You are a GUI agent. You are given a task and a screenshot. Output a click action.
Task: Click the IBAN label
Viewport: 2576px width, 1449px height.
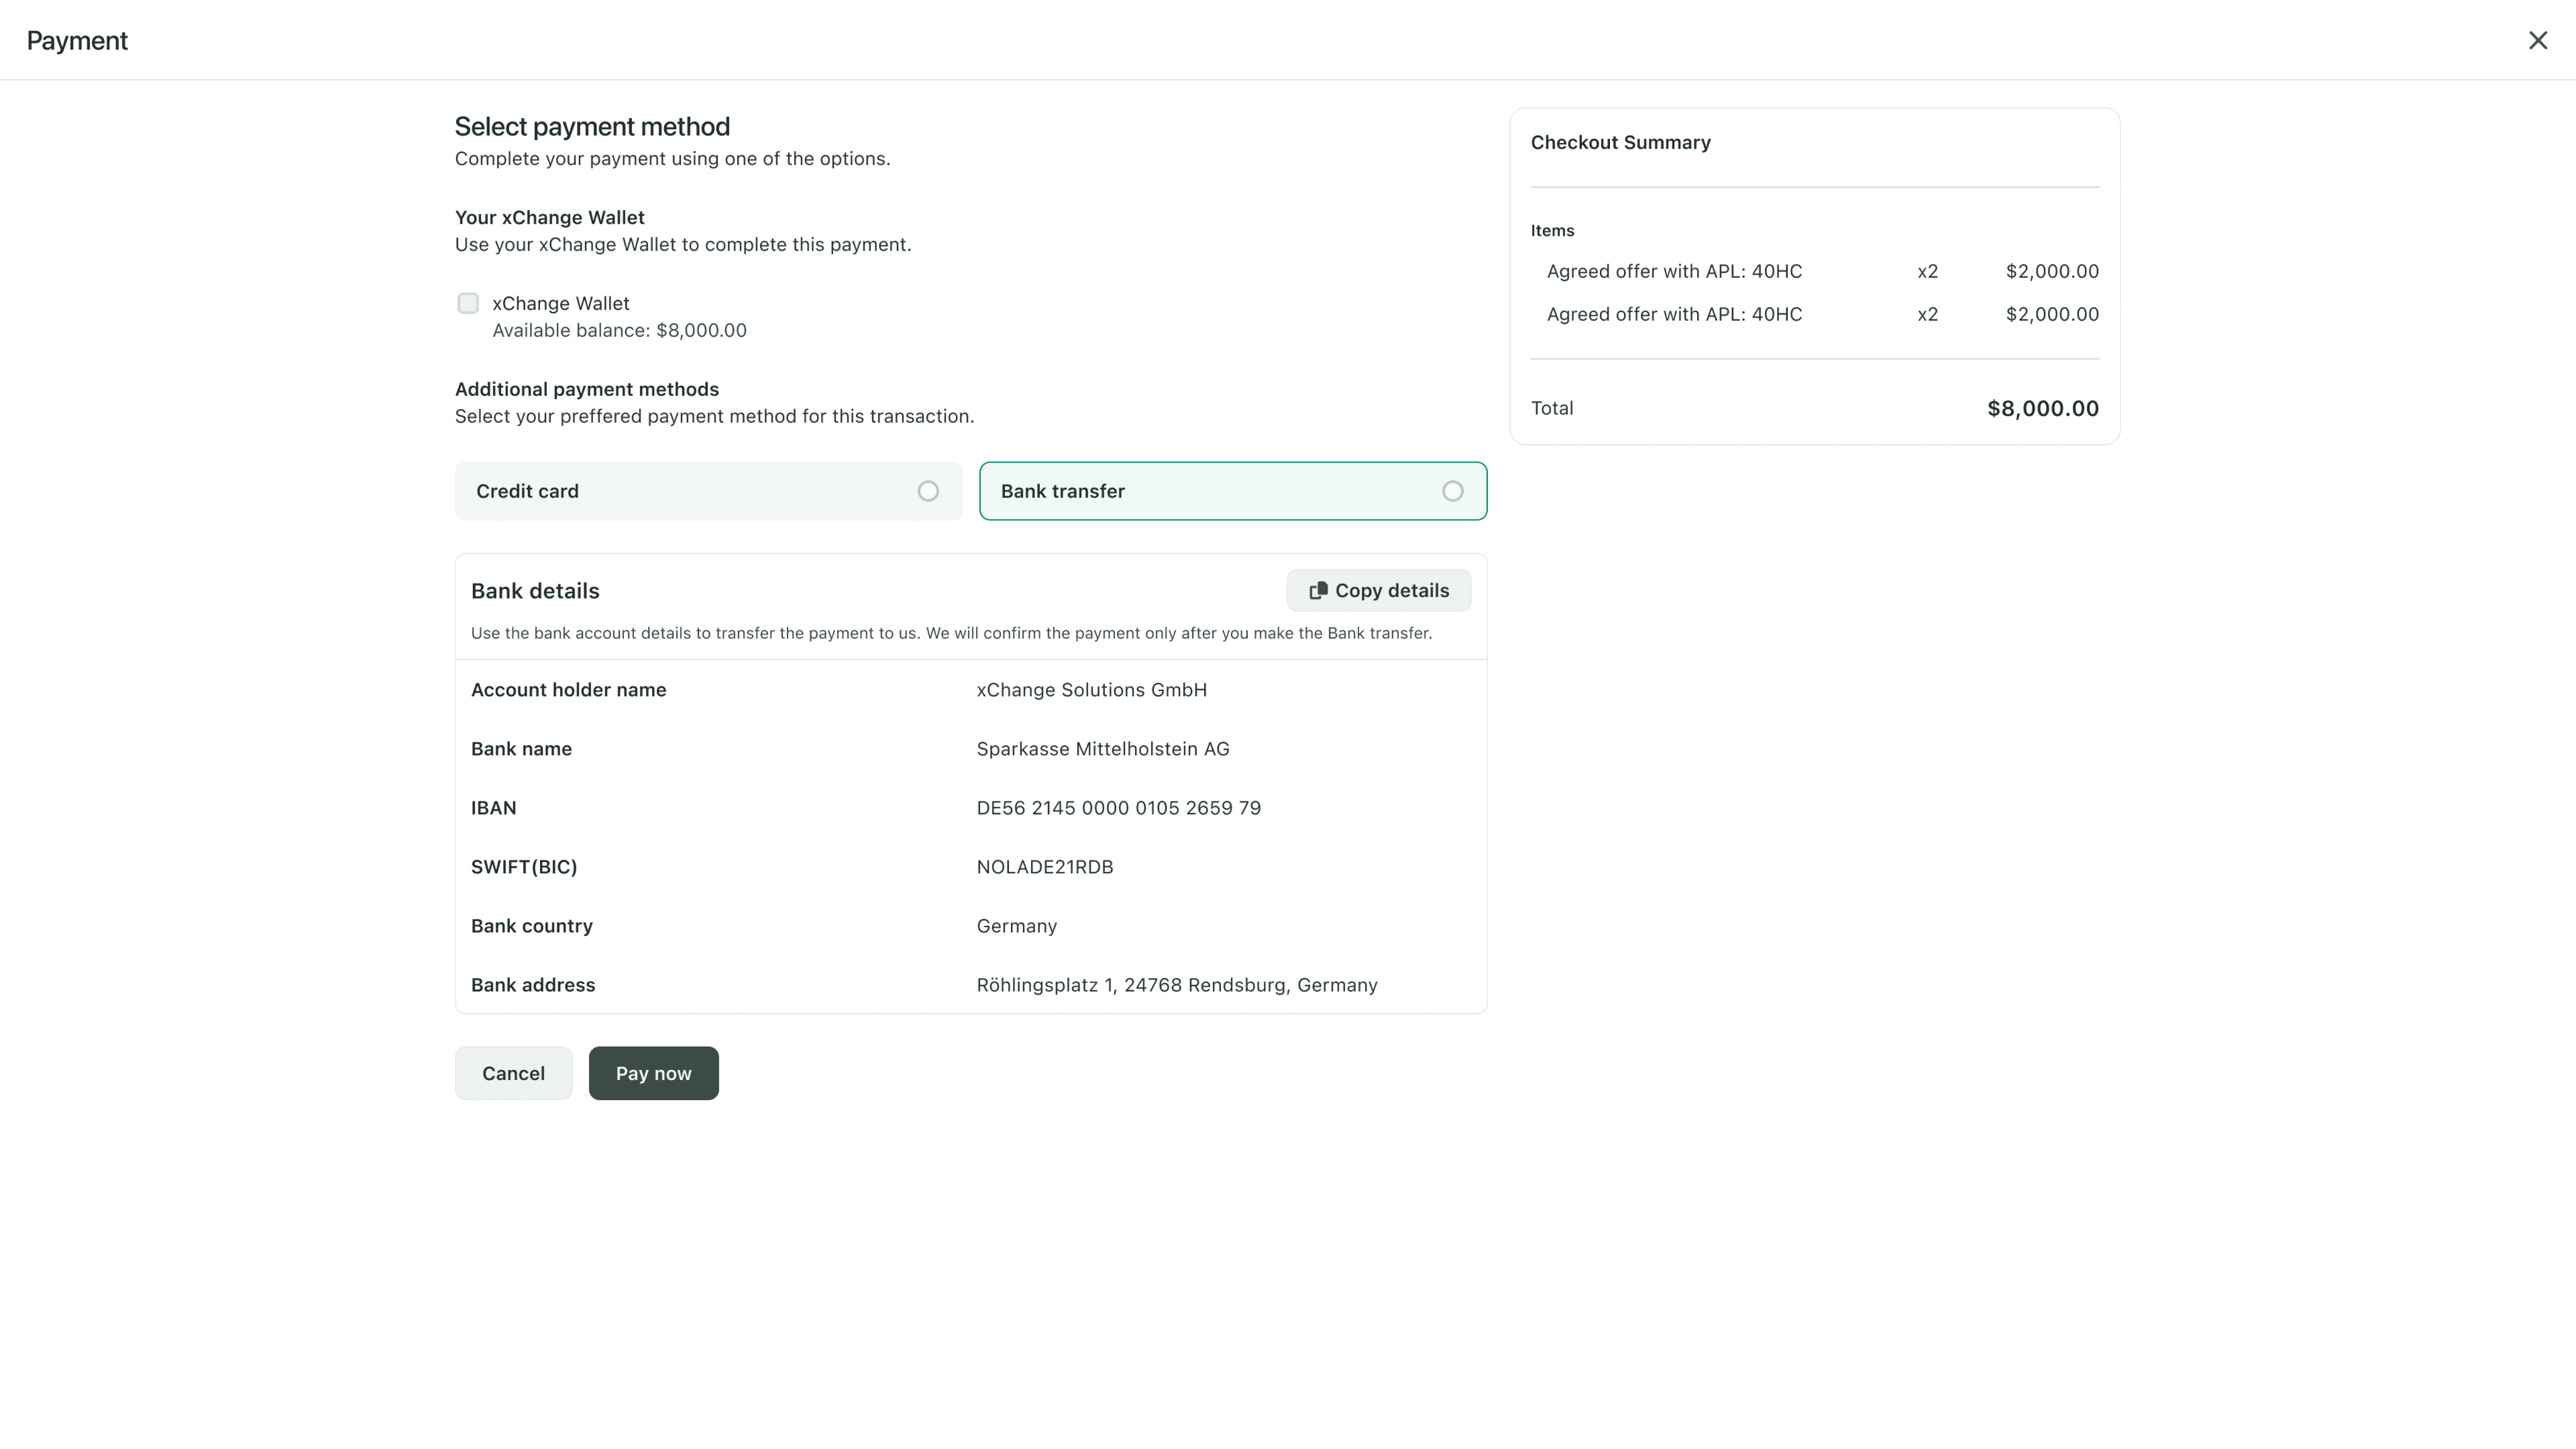point(493,808)
